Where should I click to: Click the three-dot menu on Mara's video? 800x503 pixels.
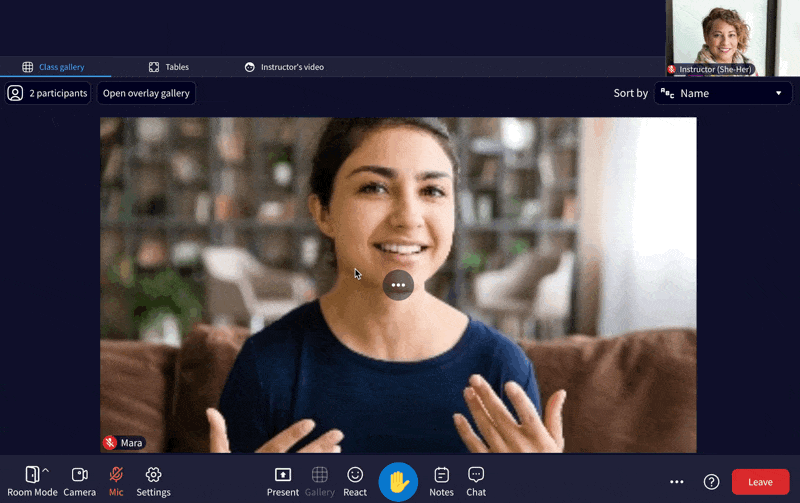pyautogui.click(x=398, y=285)
